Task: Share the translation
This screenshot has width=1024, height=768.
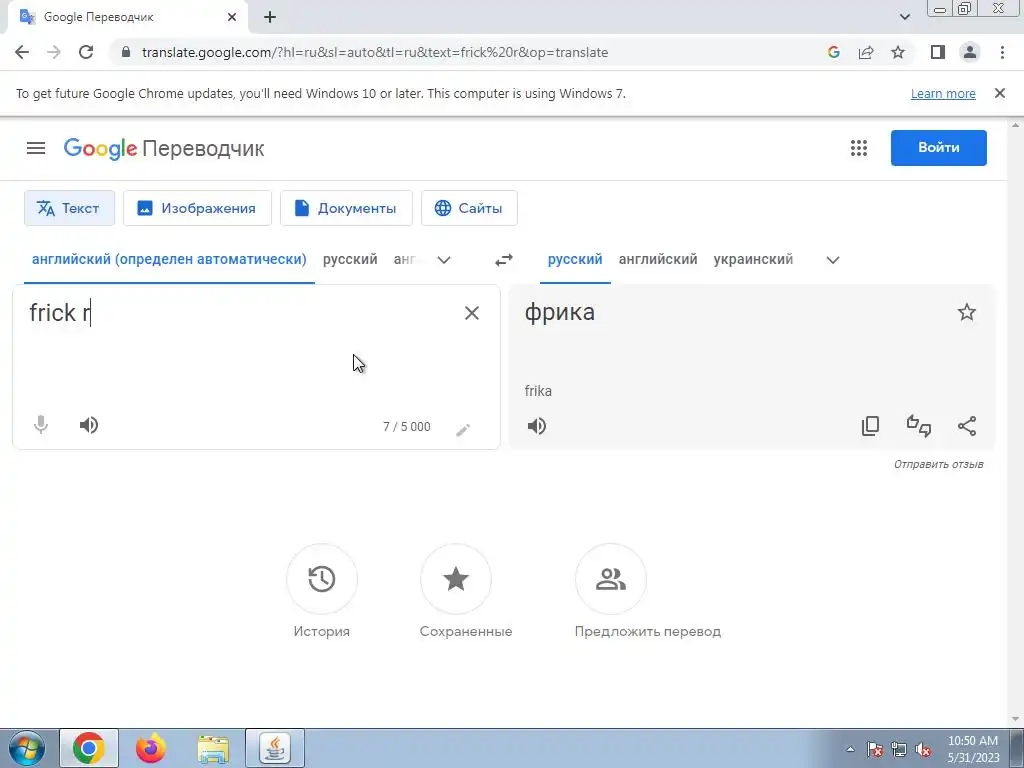Action: tap(967, 426)
